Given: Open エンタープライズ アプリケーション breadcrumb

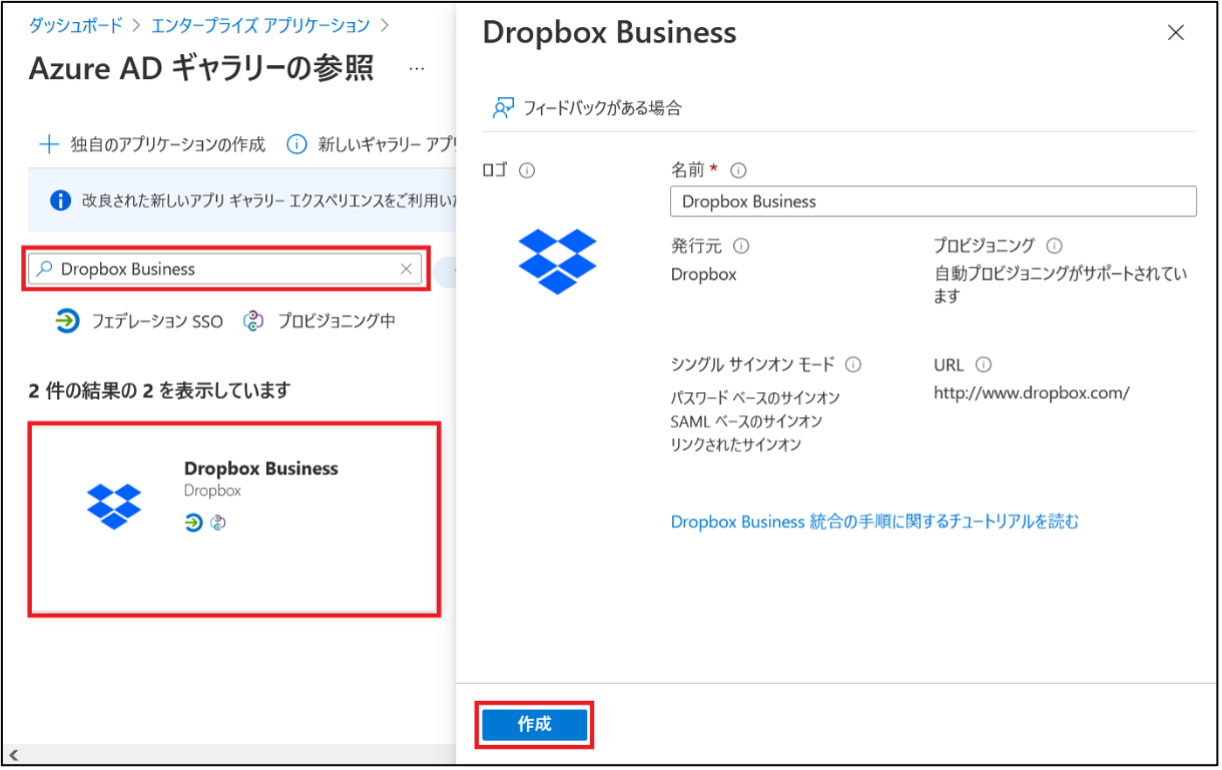Looking at the screenshot, I should click(260, 25).
